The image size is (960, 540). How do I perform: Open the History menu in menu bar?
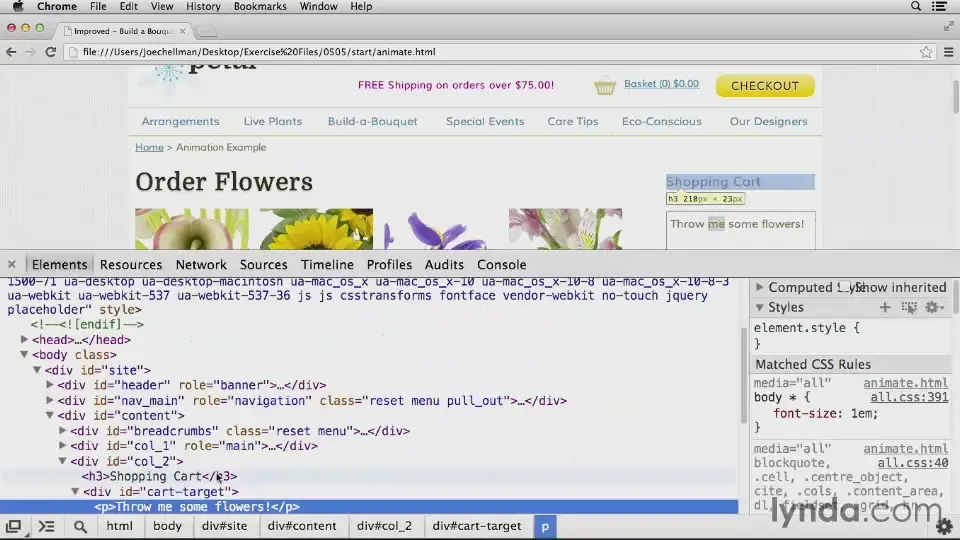click(203, 6)
